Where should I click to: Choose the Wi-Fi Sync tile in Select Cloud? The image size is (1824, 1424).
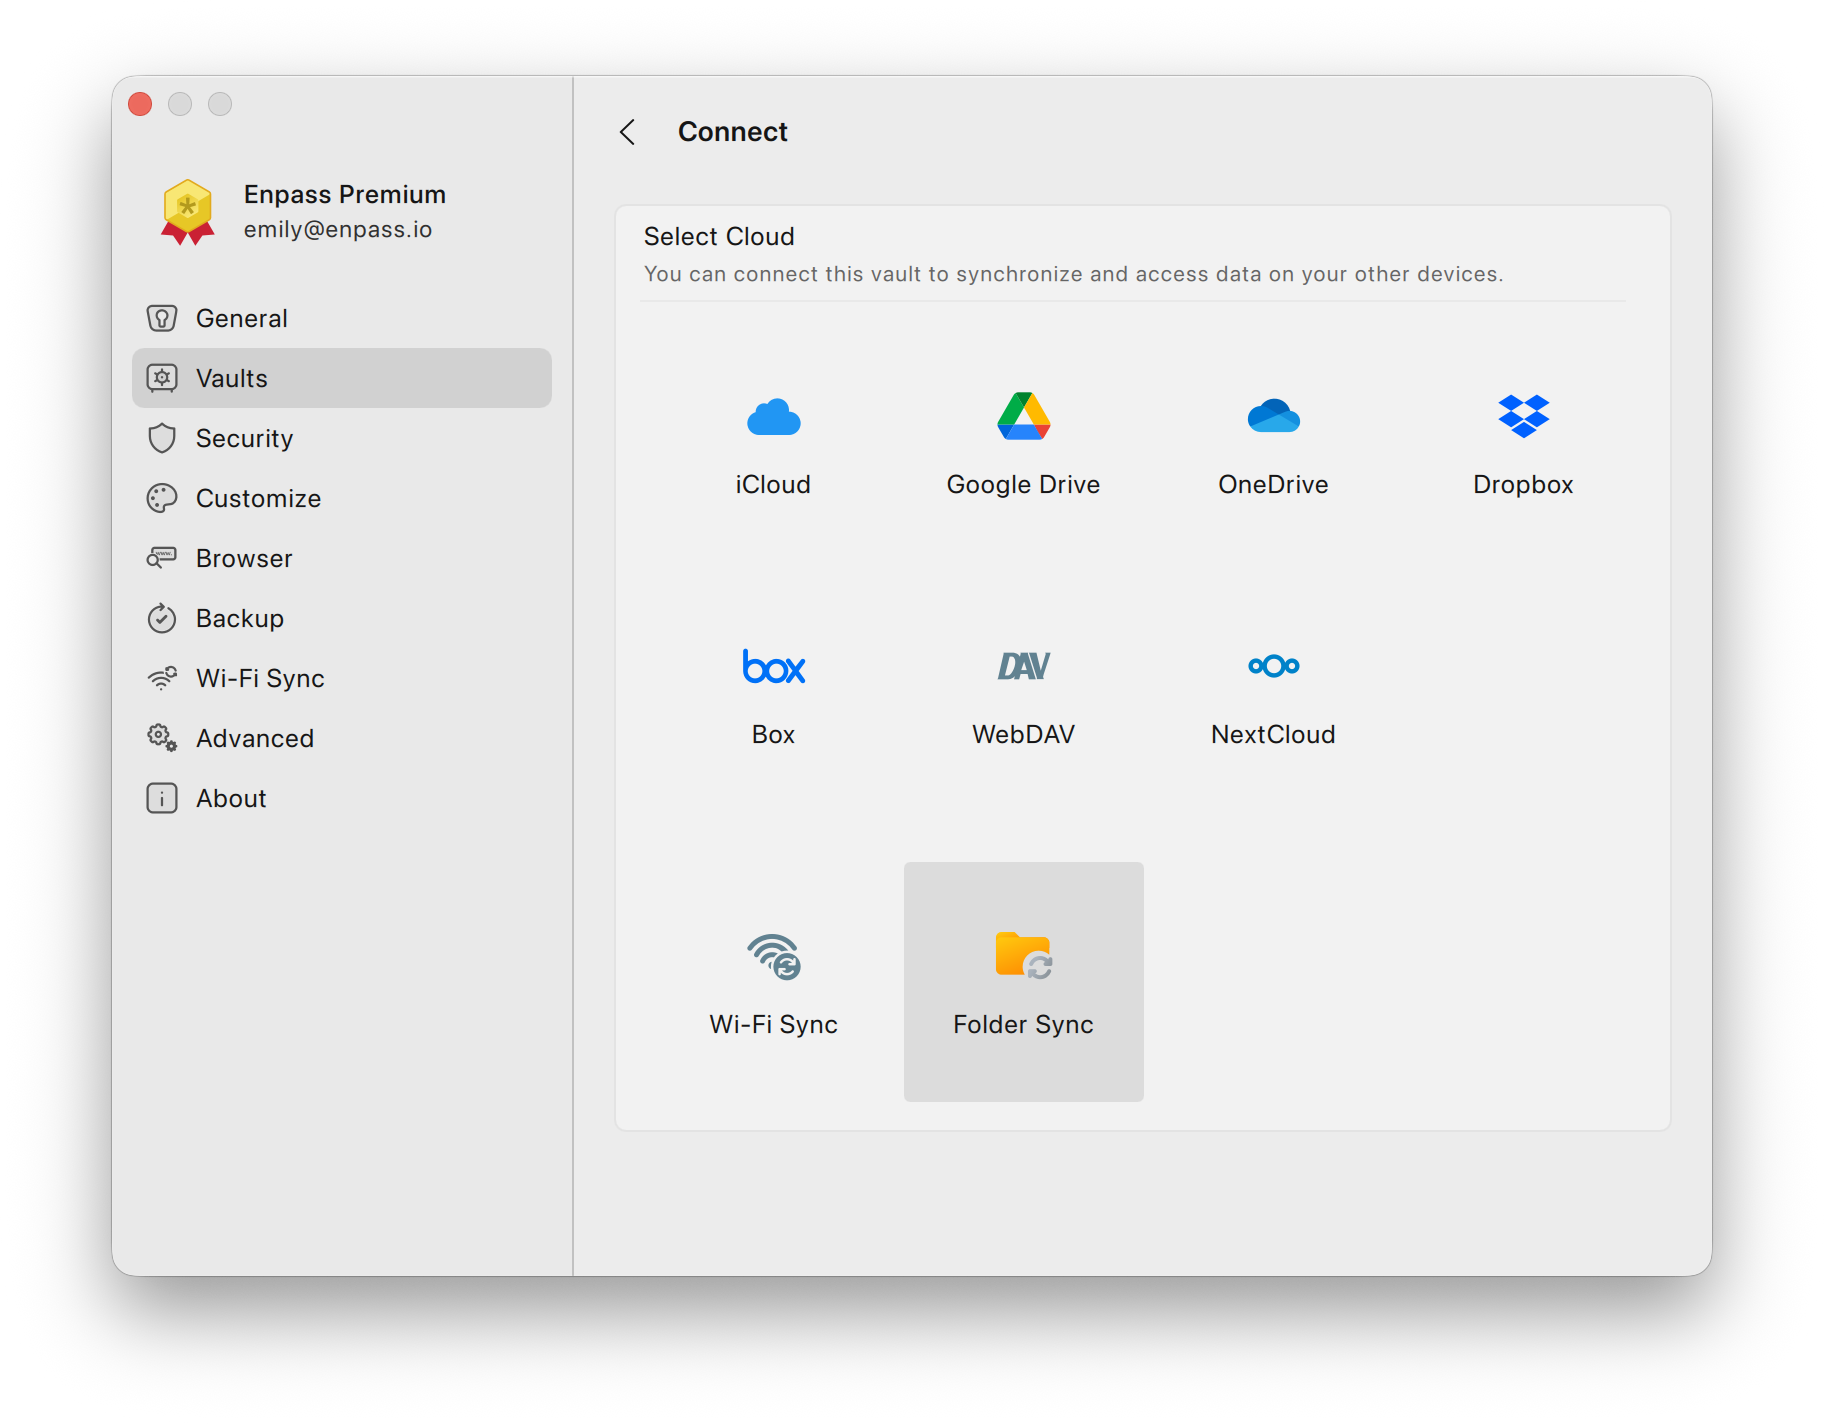(773, 982)
